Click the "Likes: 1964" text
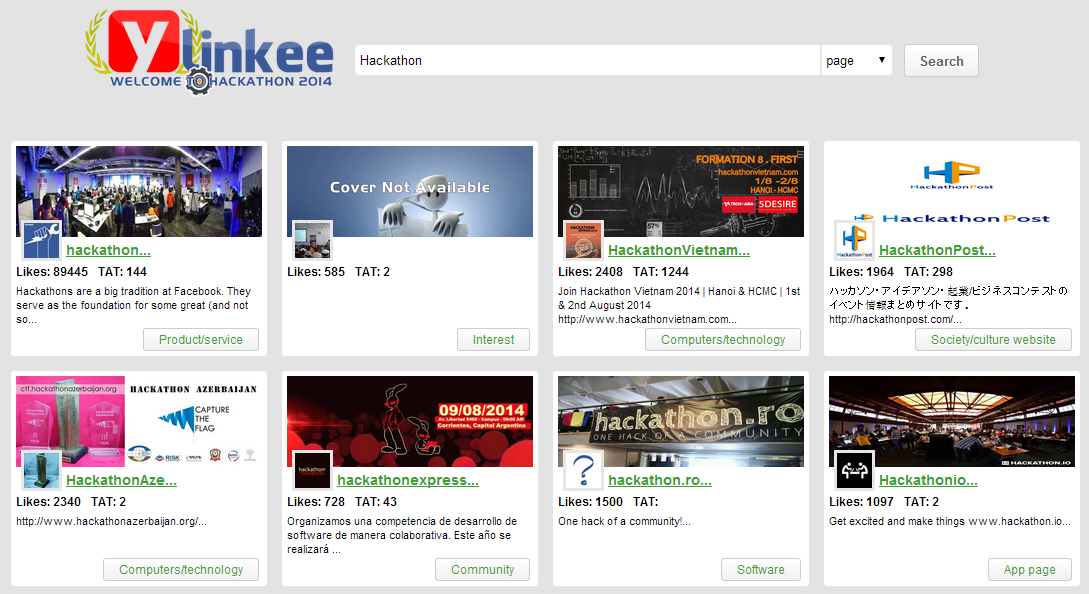The height and width of the screenshot is (594, 1089). click(x=861, y=272)
